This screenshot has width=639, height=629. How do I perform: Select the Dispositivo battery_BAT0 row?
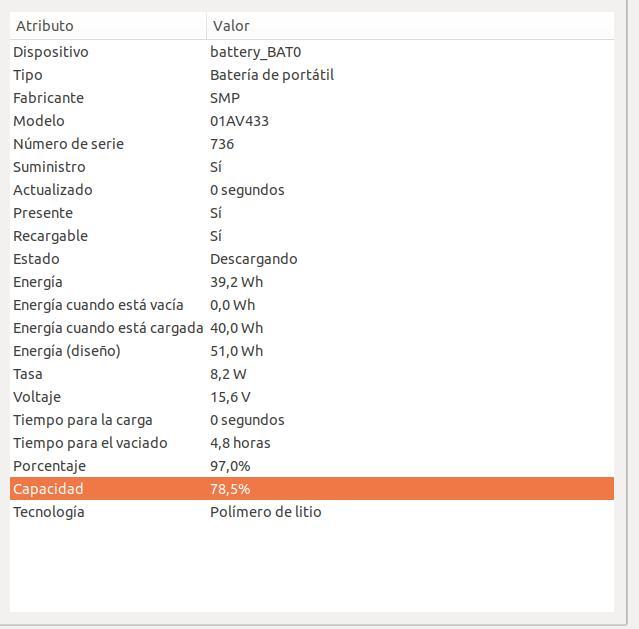click(312, 52)
